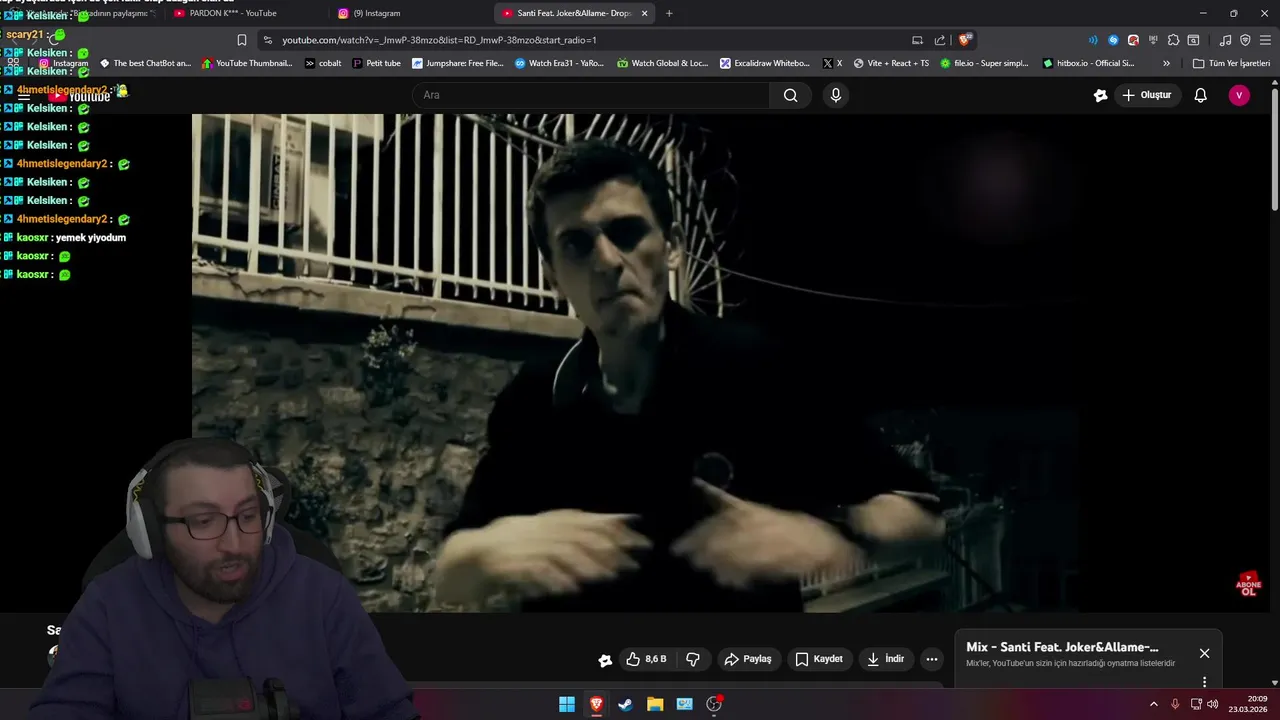Image resolution: width=1280 pixels, height=720 pixels.
Task: Click the page vertical scrollbar thumb
Action: point(1275,150)
